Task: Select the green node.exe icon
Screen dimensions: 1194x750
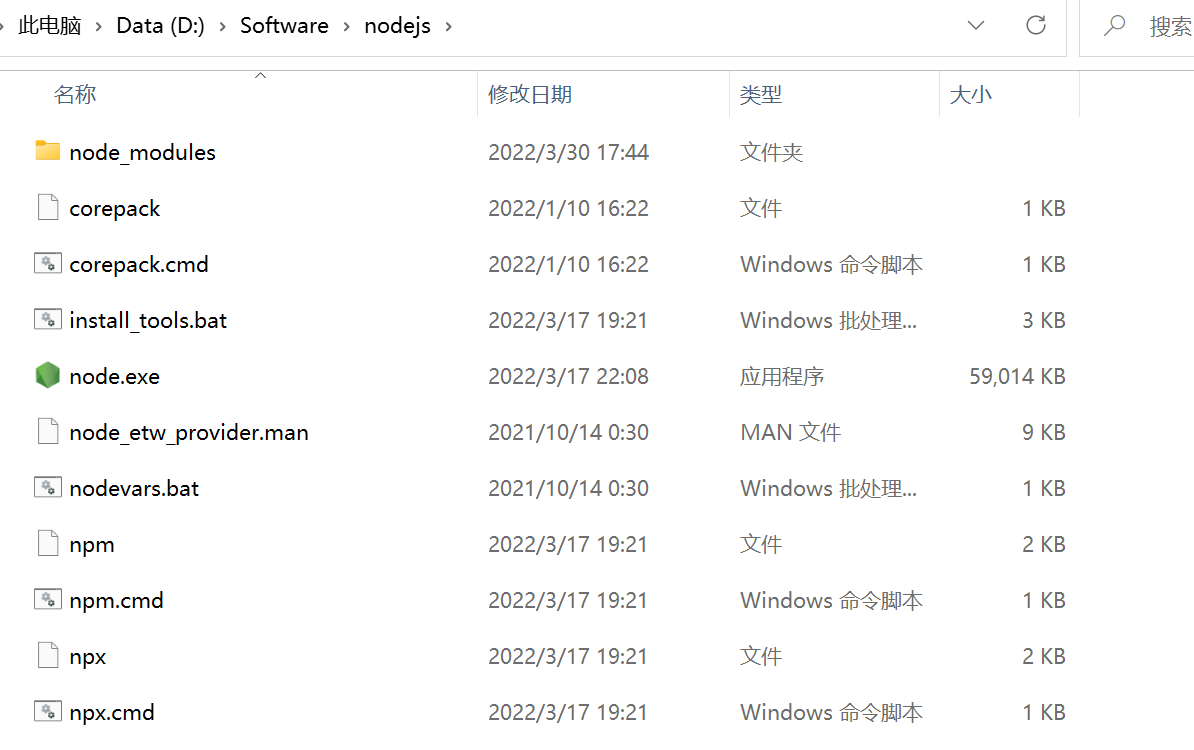Action: [x=47, y=375]
